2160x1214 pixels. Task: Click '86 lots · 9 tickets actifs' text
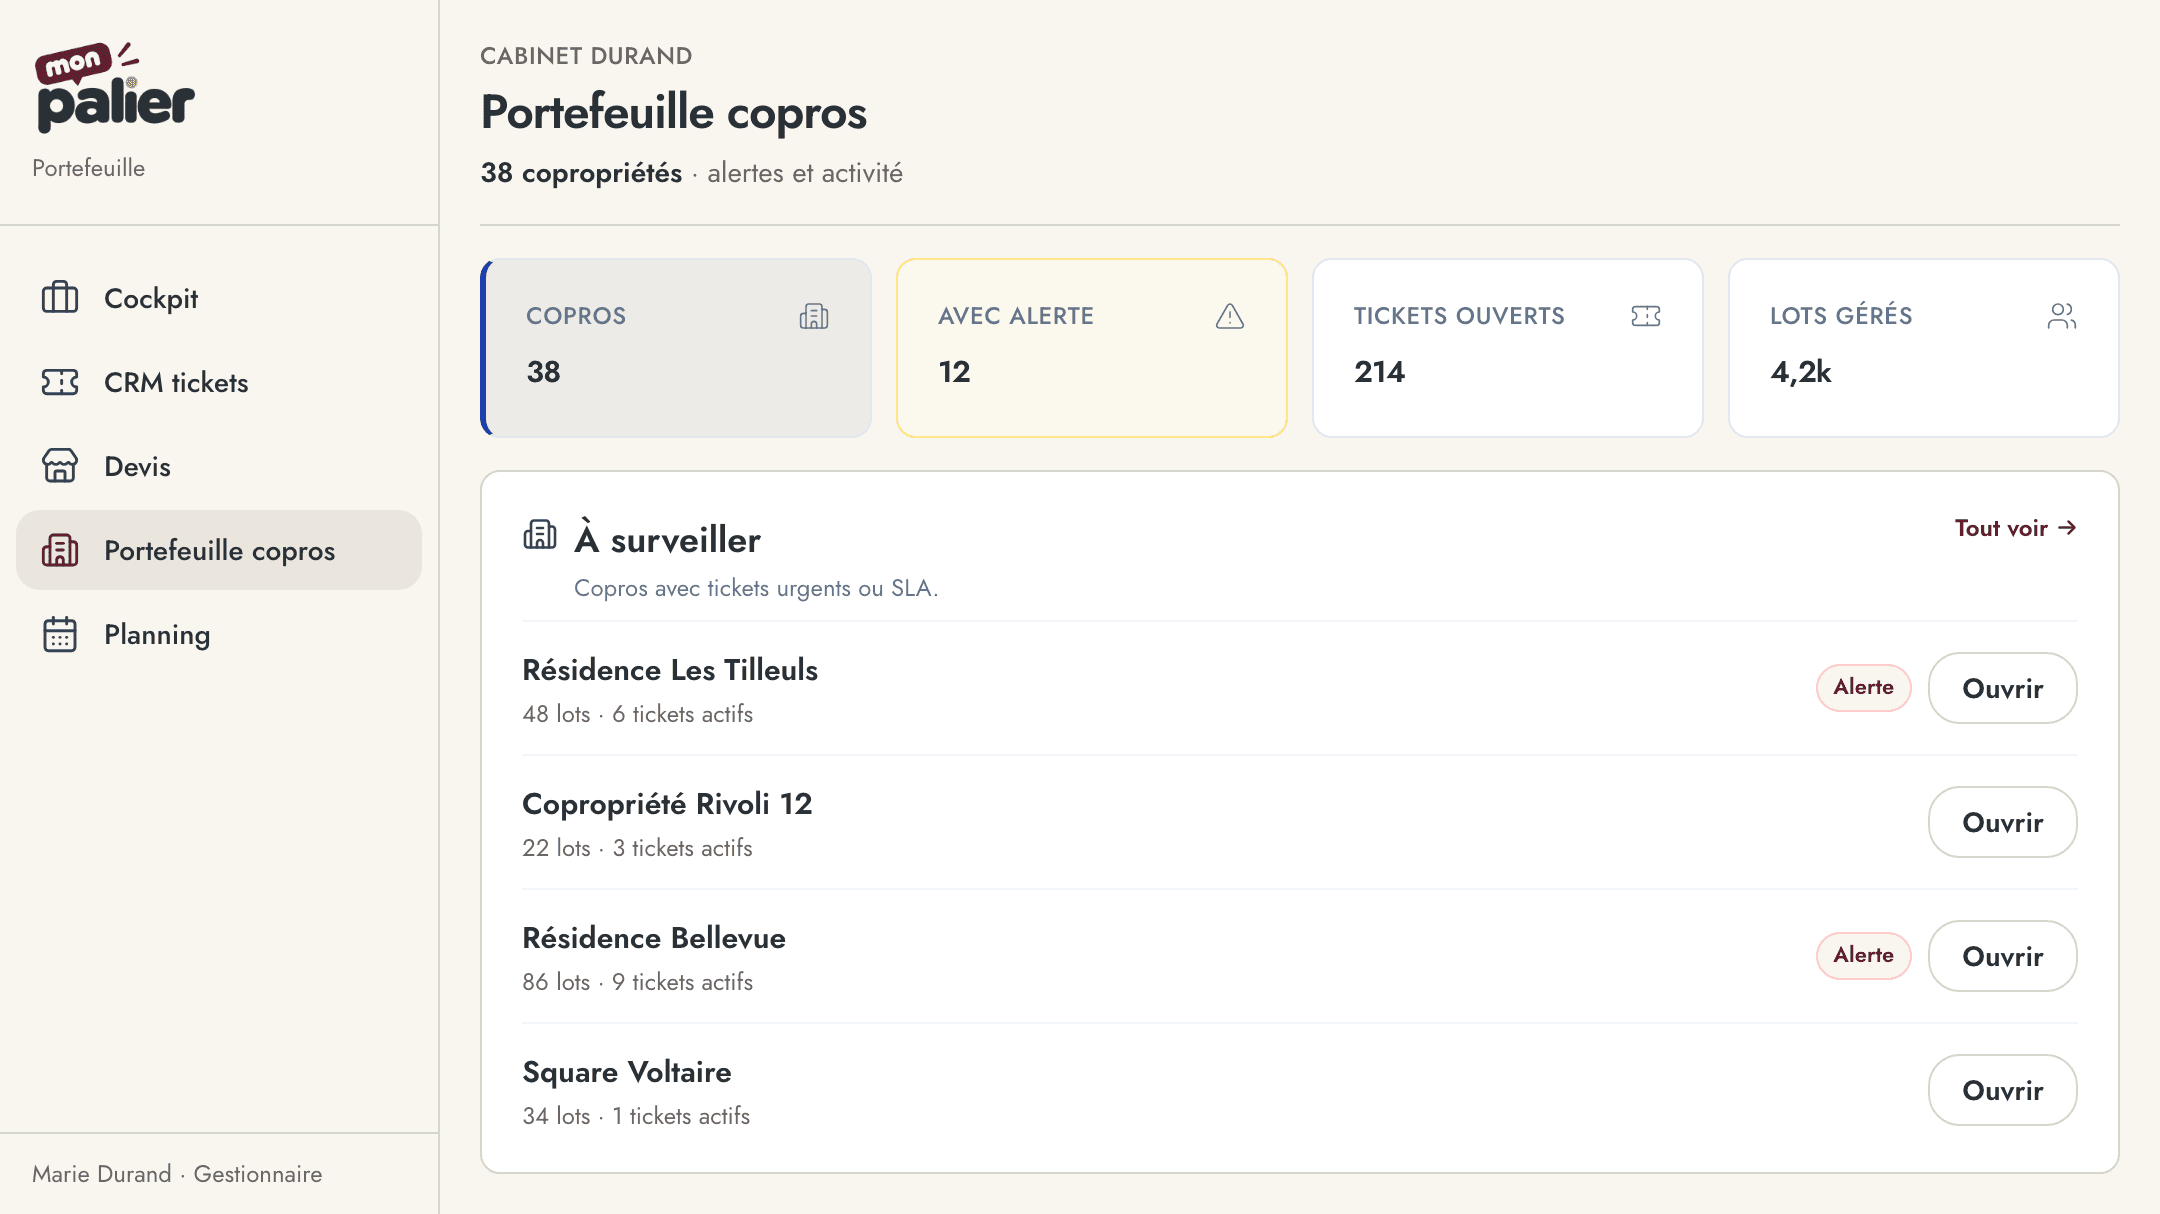click(x=637, y=982)
